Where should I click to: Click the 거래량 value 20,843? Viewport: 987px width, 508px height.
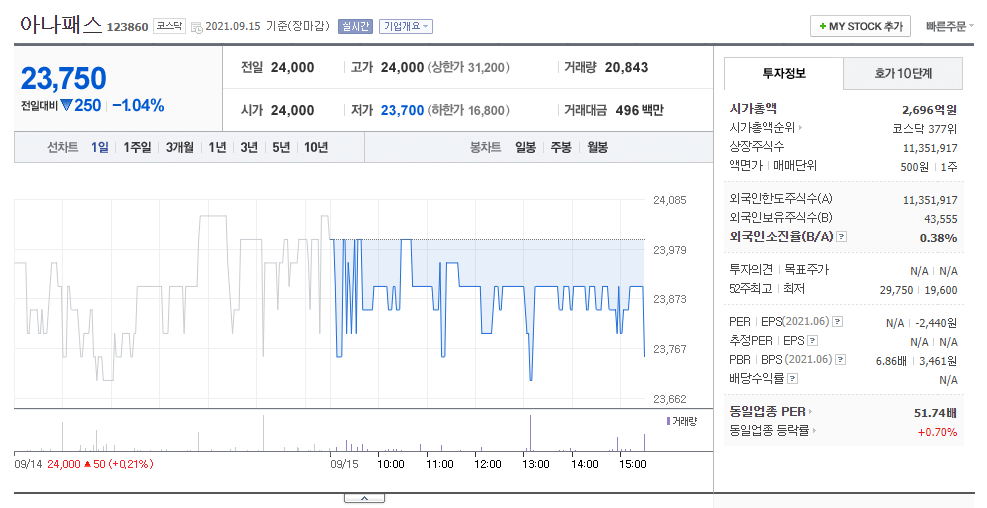coord(626,67)
